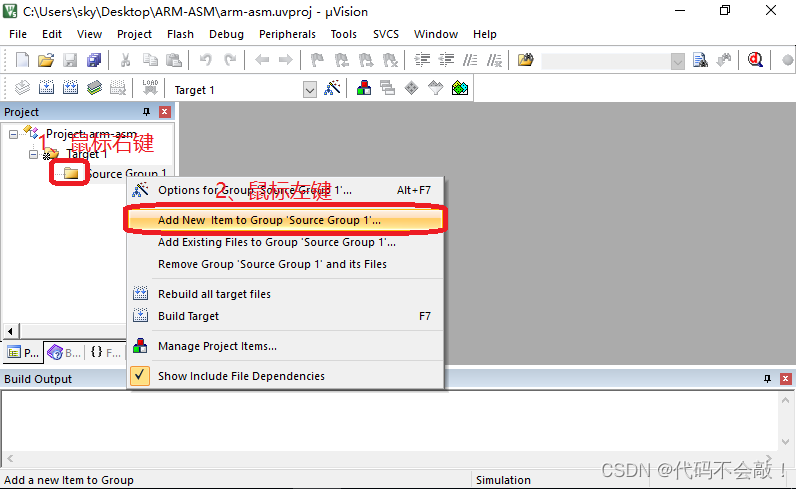Build target toolbar icon
Image resolution: width=800 pixels, height=489 pixels.
click(46, 88)
